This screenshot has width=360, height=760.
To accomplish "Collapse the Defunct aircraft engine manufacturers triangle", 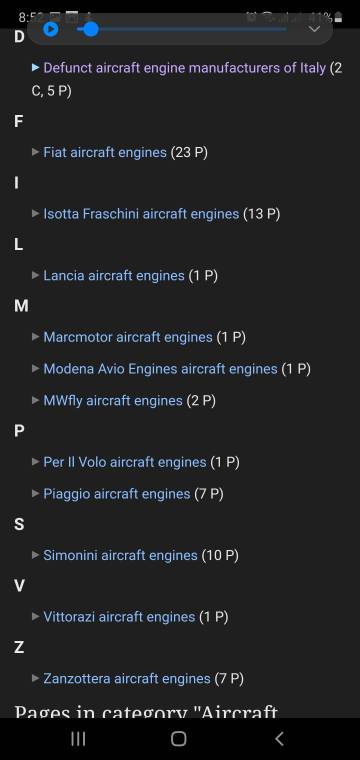I will 35,67.
